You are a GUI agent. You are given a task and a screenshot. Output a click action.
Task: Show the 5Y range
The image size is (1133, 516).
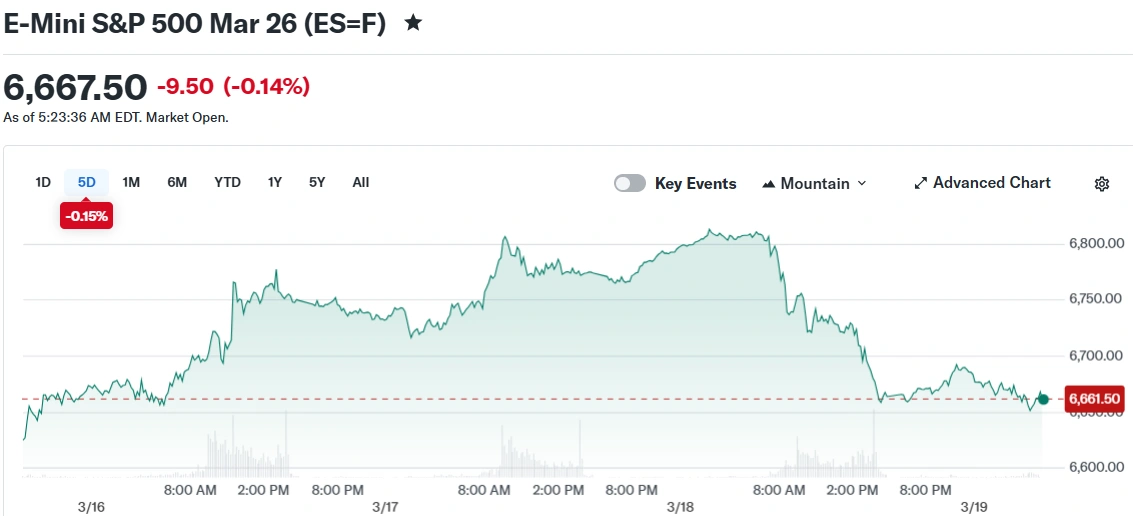click(x=317, y=182)
